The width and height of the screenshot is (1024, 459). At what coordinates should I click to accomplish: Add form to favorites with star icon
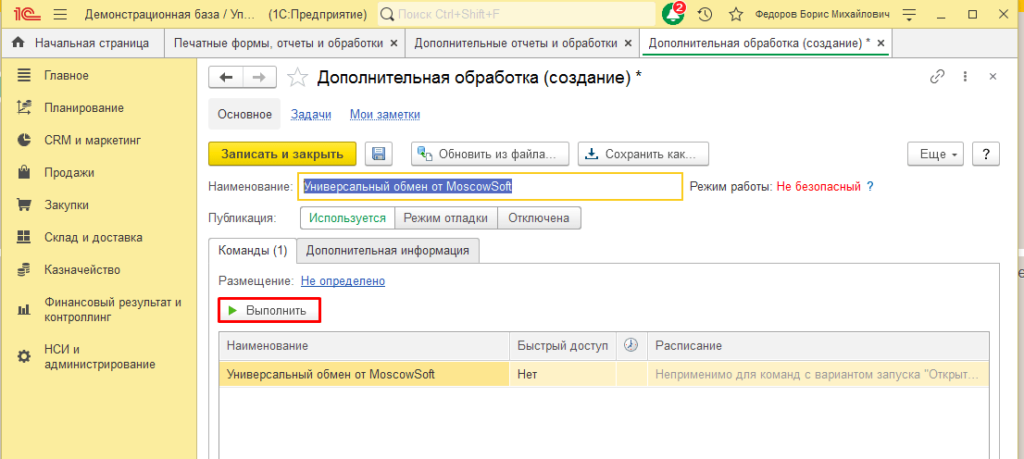click(x=298, y=78)
